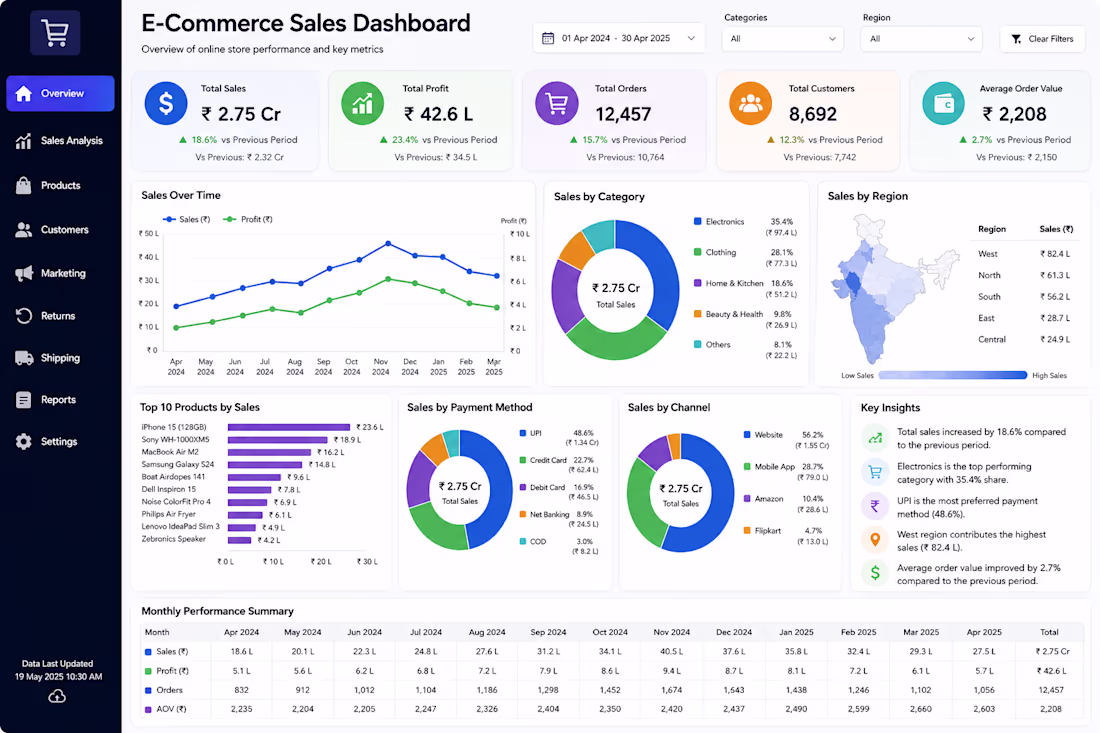Toggle the Sales (₹) legend series
1100x733 pixels.
point(187,220)
